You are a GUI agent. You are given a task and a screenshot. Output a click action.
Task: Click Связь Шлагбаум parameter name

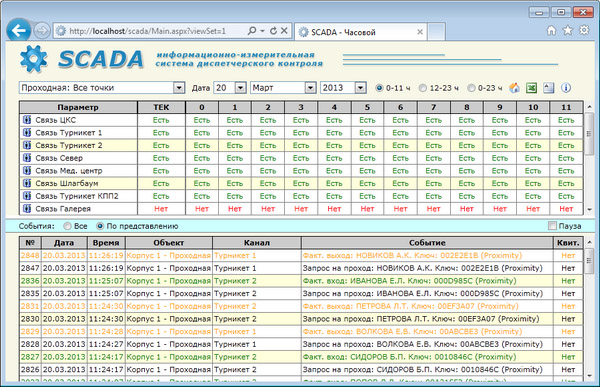[x=67, y=183]
